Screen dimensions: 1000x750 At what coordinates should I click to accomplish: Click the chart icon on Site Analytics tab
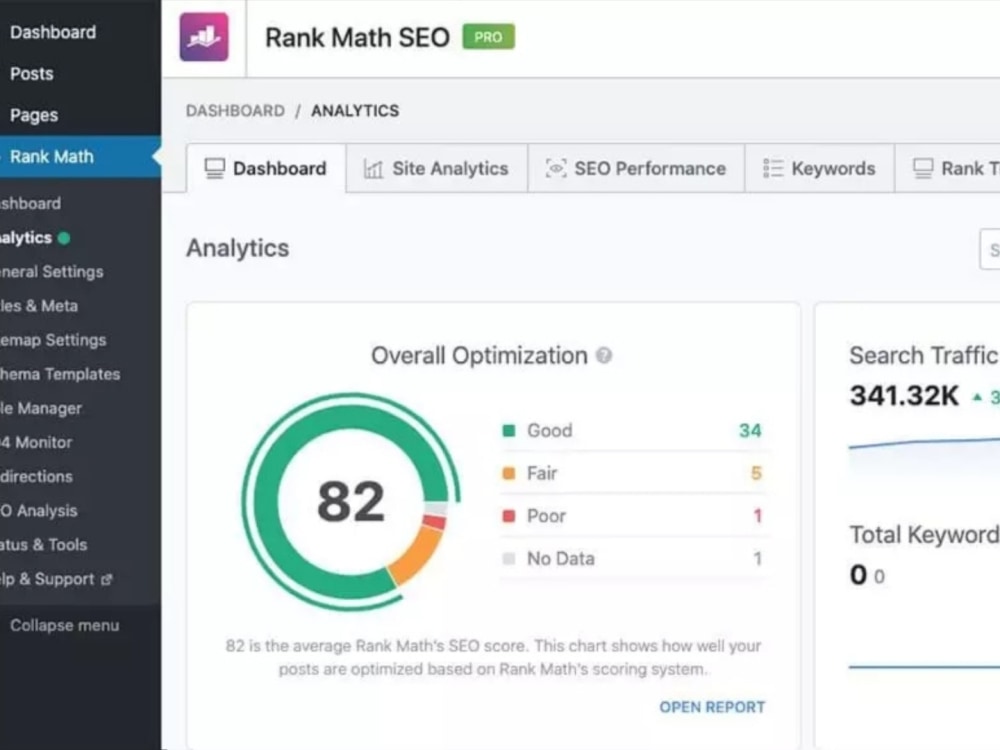click(x=373, y=169)
